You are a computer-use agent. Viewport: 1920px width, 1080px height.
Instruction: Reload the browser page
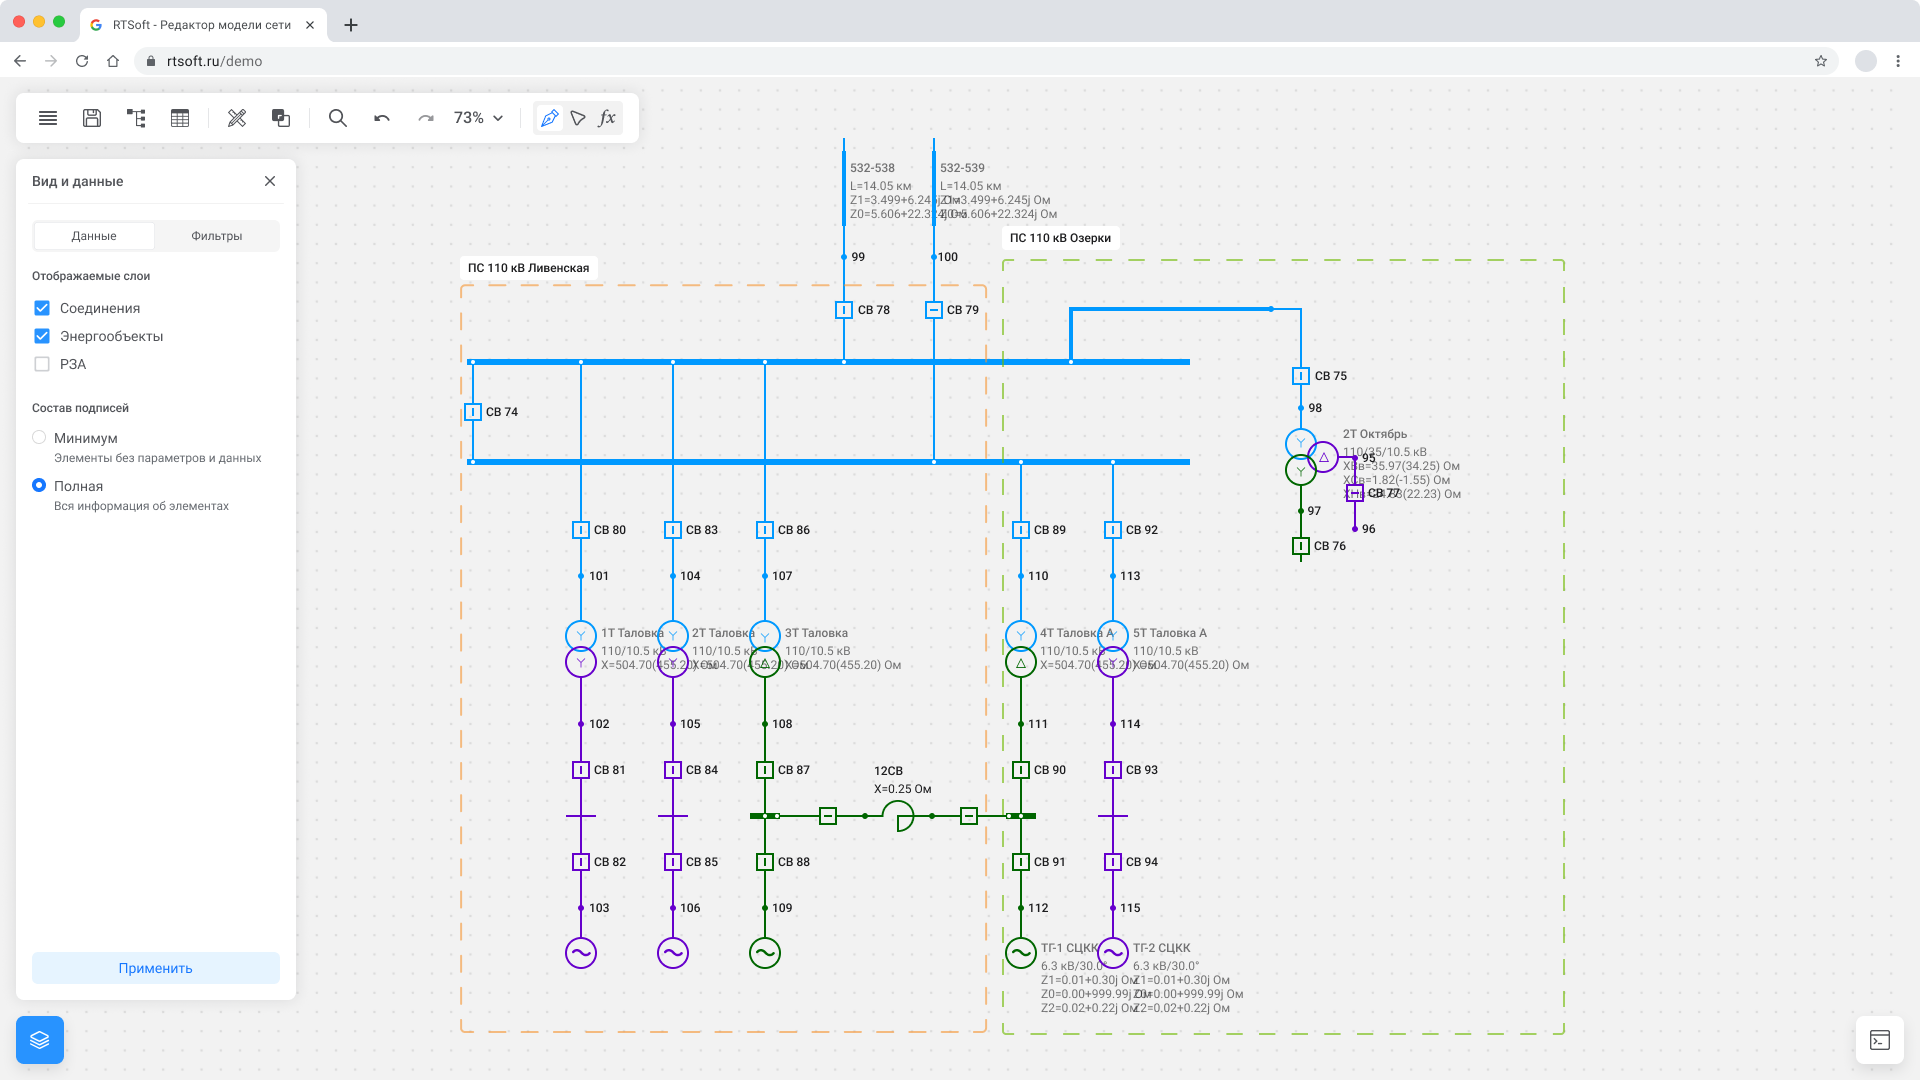[82, 61]
